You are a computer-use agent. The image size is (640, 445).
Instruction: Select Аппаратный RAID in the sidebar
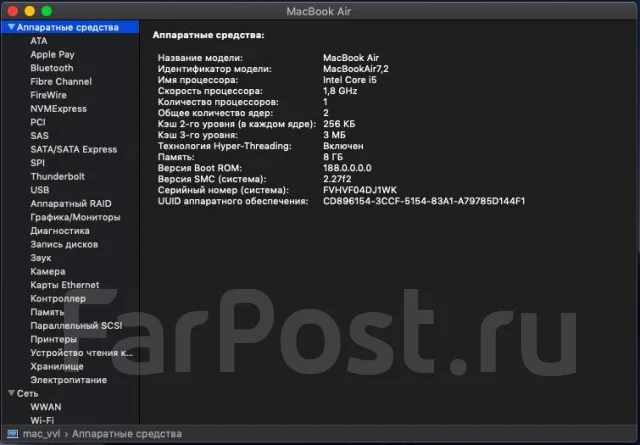pos(71,203)
